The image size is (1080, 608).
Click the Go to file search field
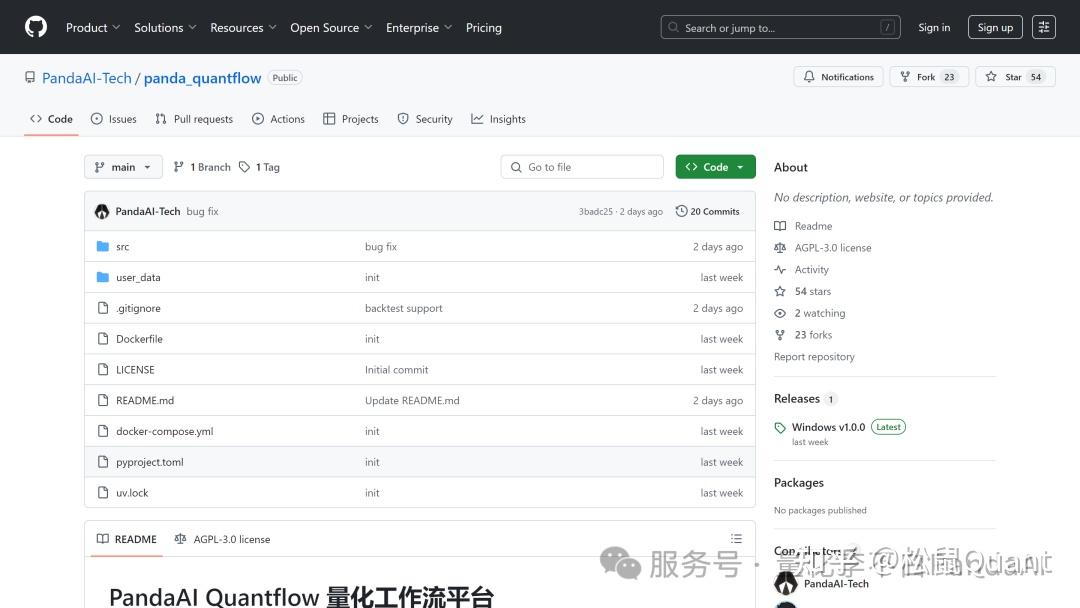582,167
